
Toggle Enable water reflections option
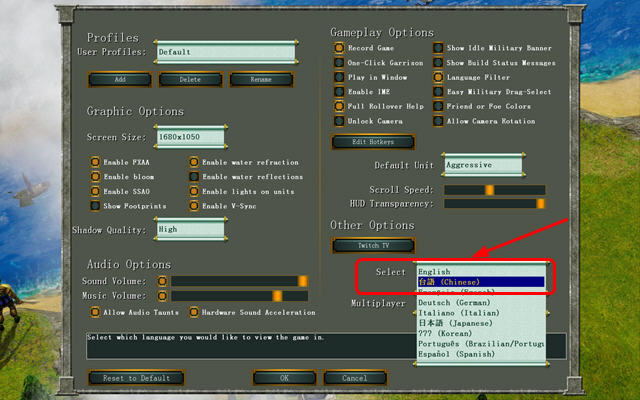coord(194,176)
